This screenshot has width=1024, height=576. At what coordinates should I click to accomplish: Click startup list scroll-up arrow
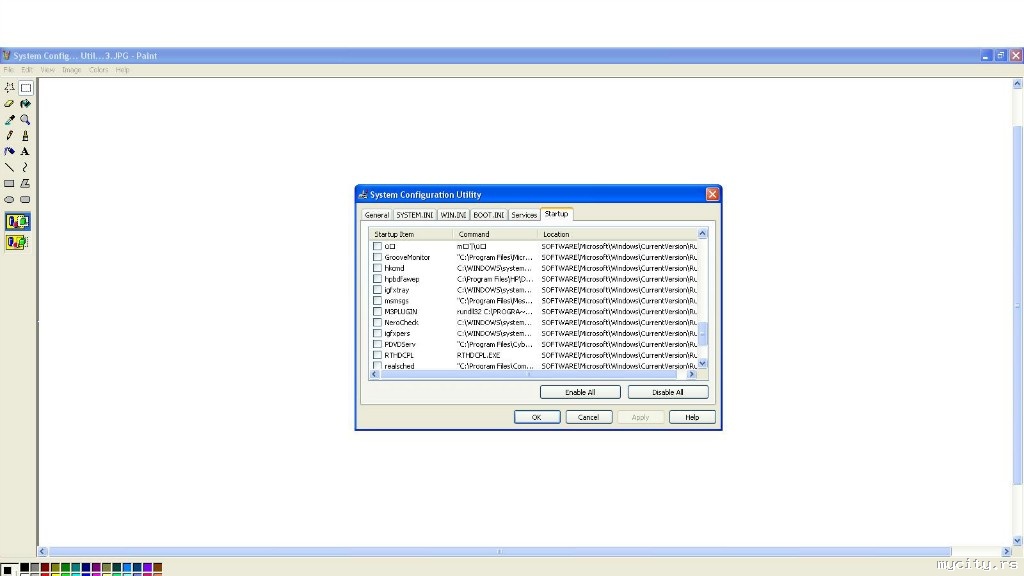[703, 233]
